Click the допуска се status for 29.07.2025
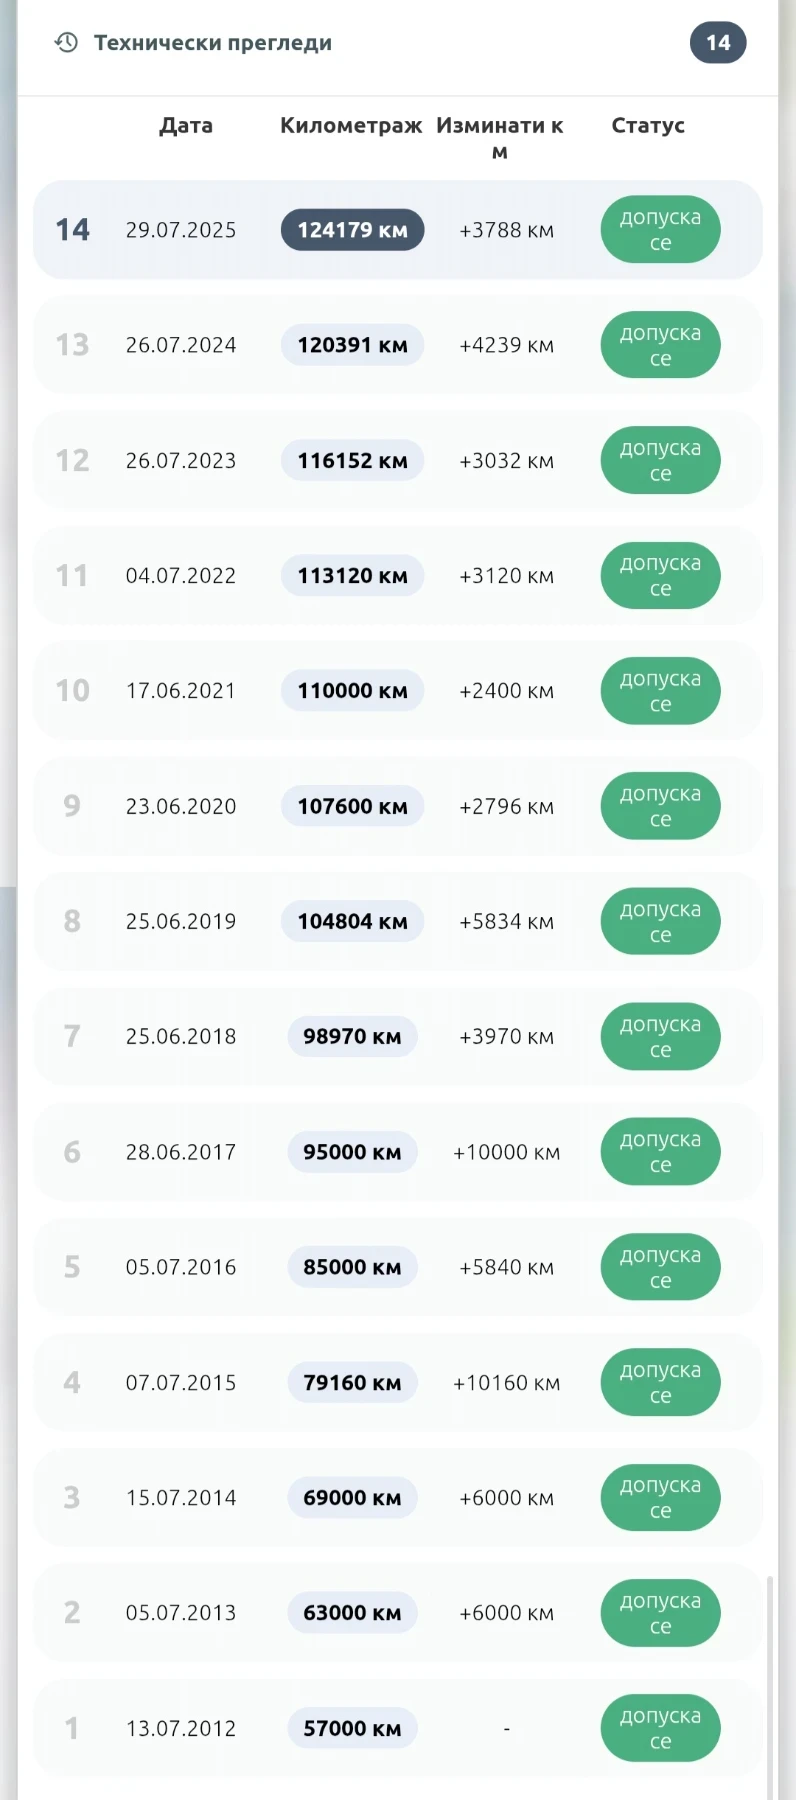796x1800 pixels. pyautogui.click(x=660, y=230)
